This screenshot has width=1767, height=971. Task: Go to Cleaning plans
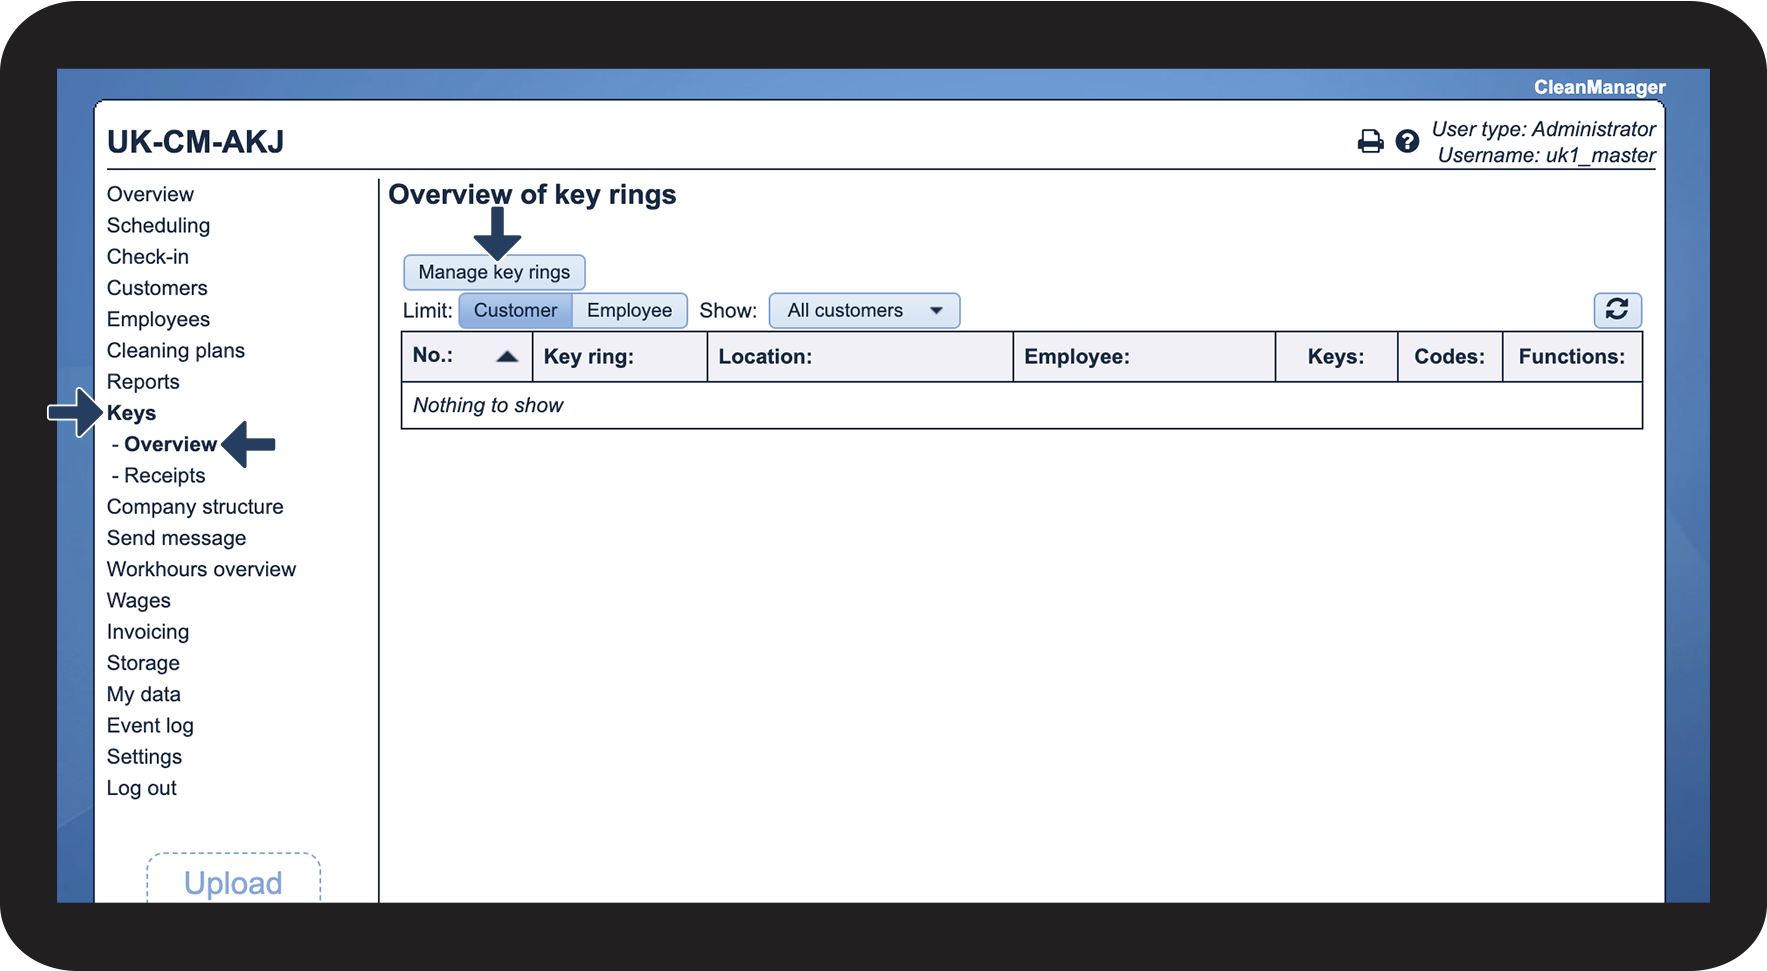click(x=176, y=350)
